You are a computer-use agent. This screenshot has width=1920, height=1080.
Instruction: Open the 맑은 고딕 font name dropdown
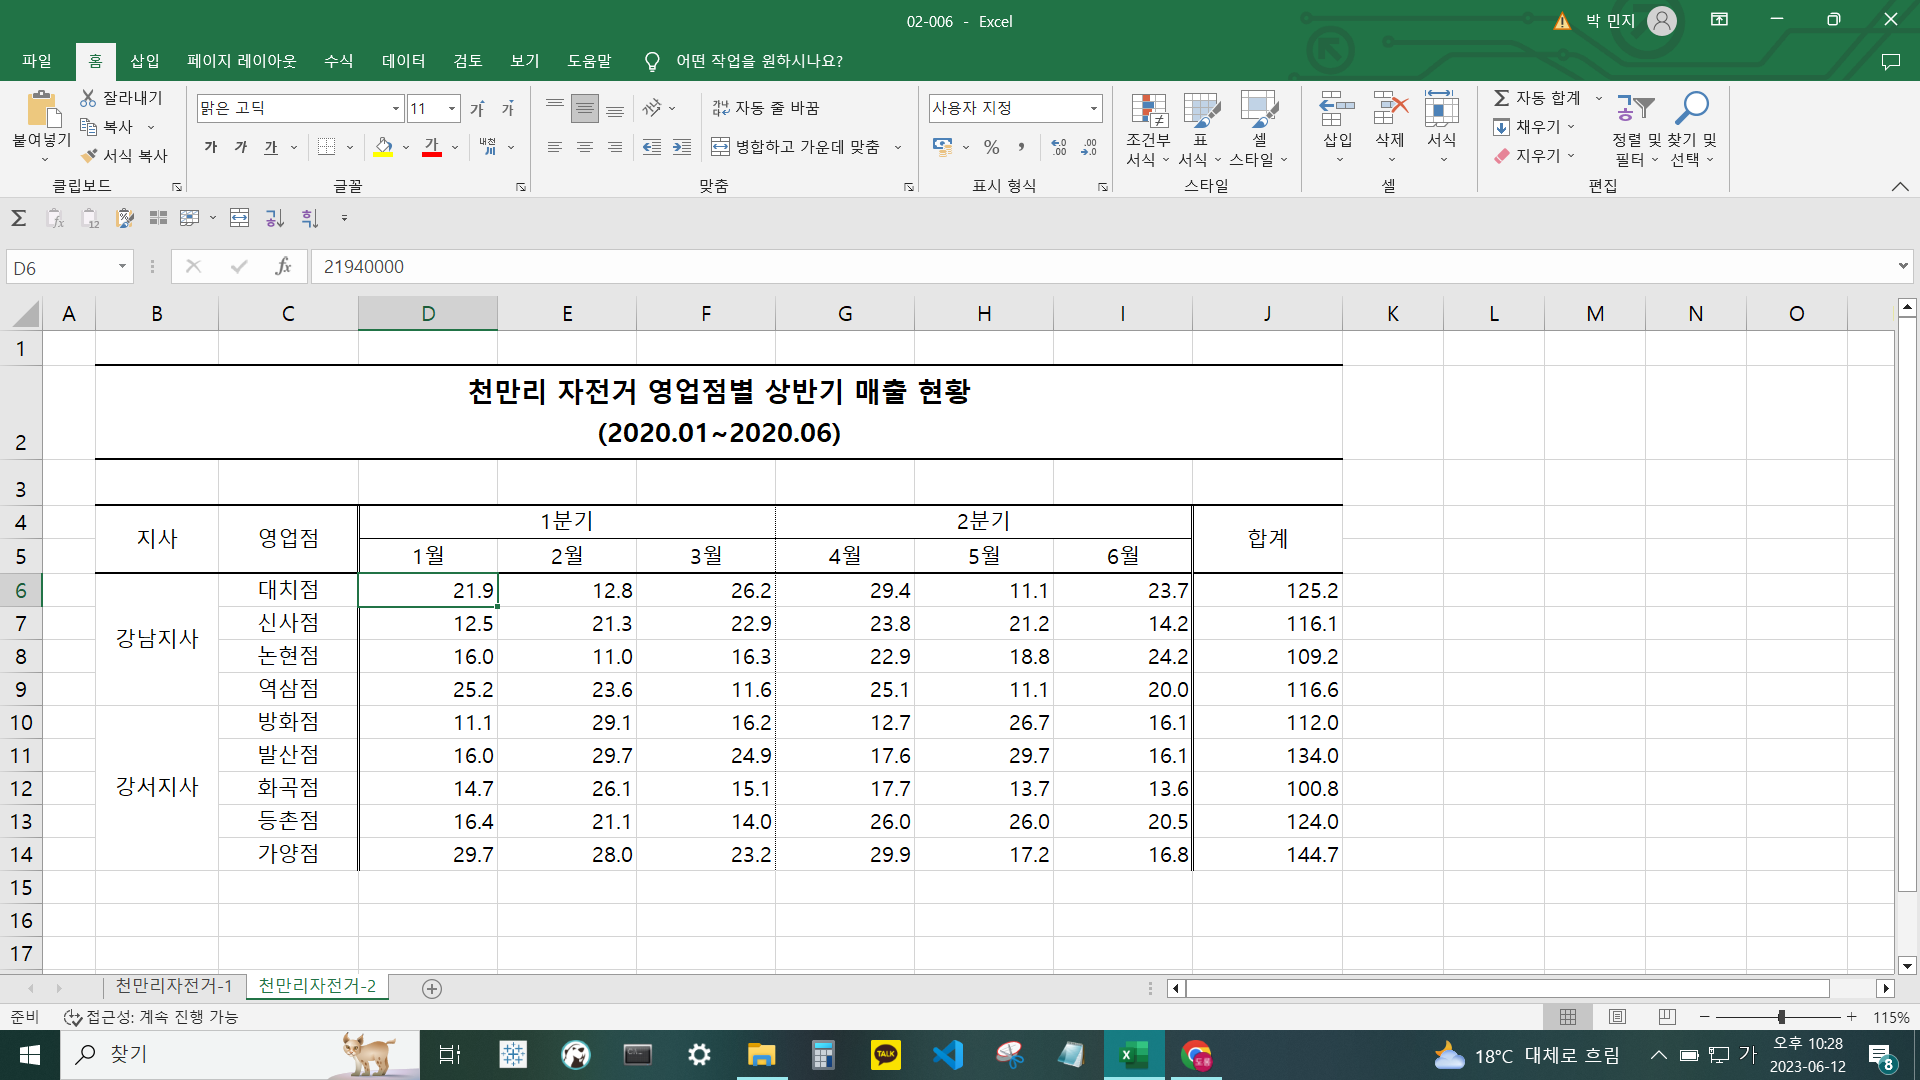coord(396,108)
